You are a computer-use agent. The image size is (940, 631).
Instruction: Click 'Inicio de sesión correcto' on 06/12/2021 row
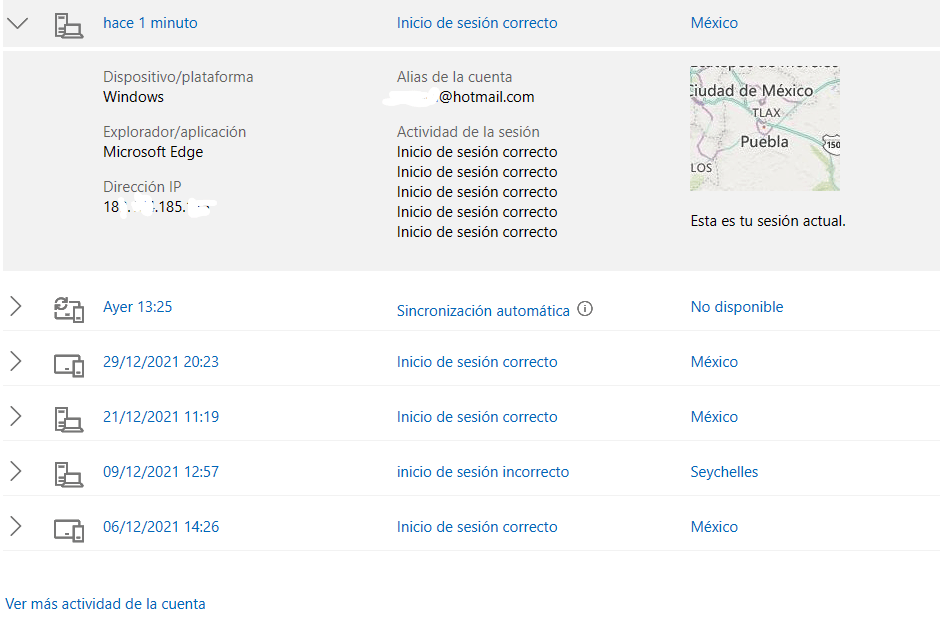click(477, 527)
